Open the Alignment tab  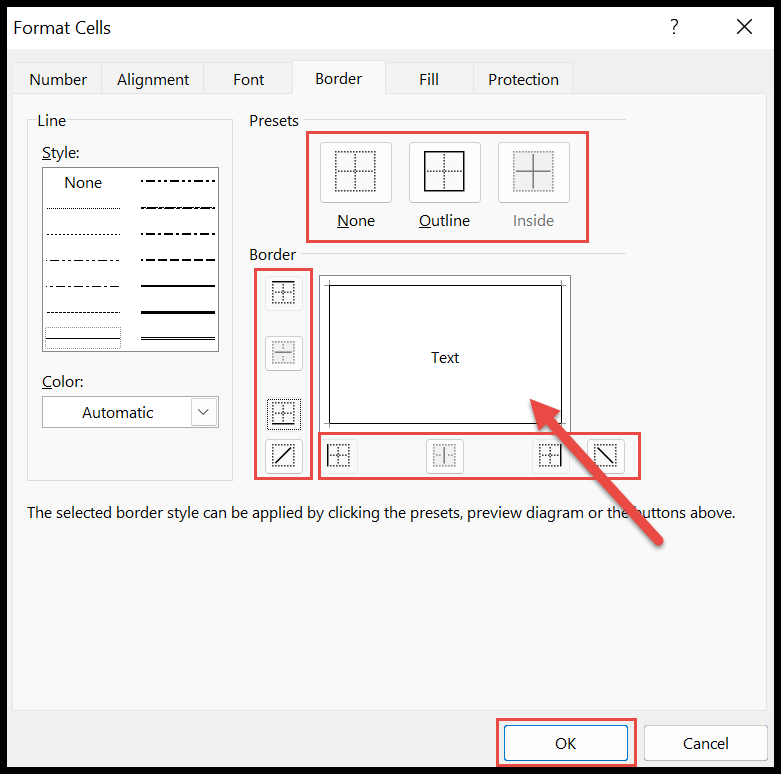click(x=153, y=80)
